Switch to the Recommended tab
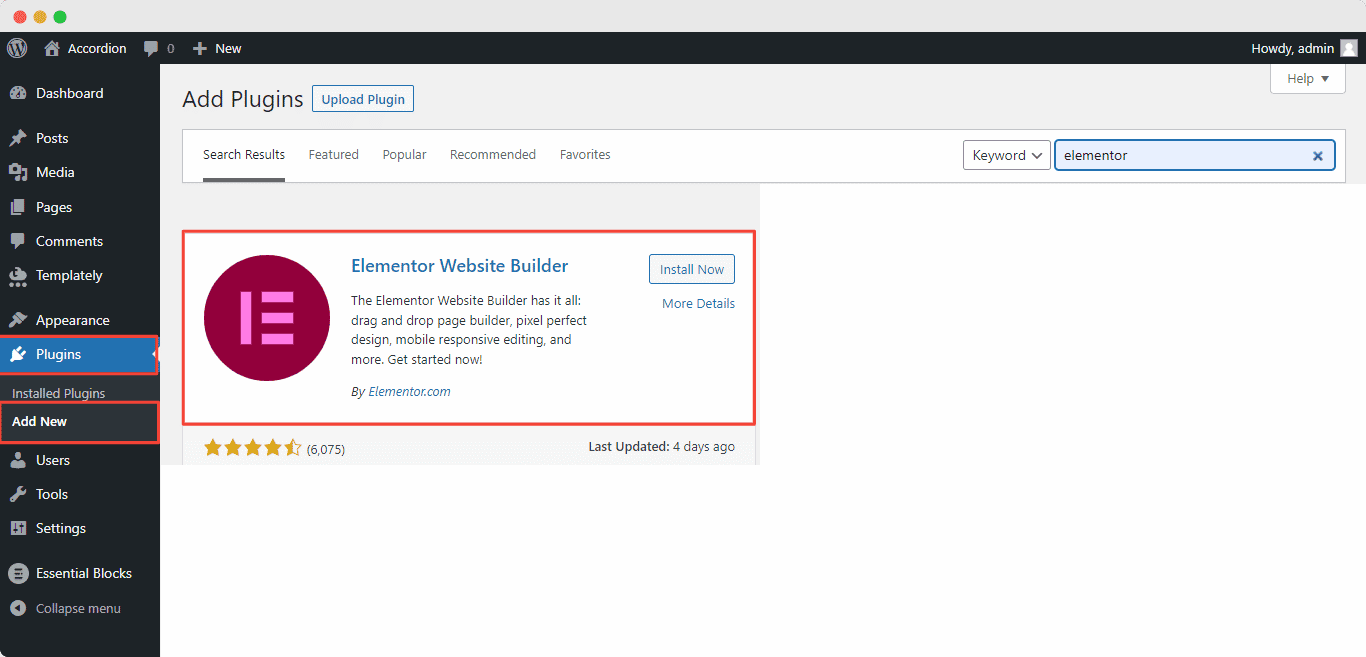Viewport: 1366px width, 657px height. (x=493, y=155)
